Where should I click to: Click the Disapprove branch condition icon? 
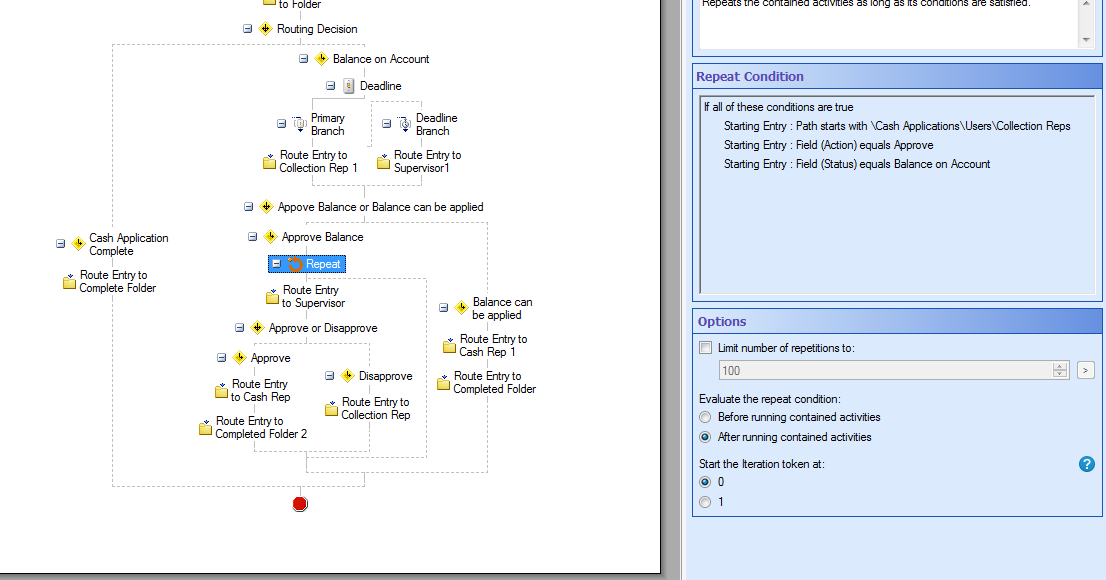[x=347, y=376]
